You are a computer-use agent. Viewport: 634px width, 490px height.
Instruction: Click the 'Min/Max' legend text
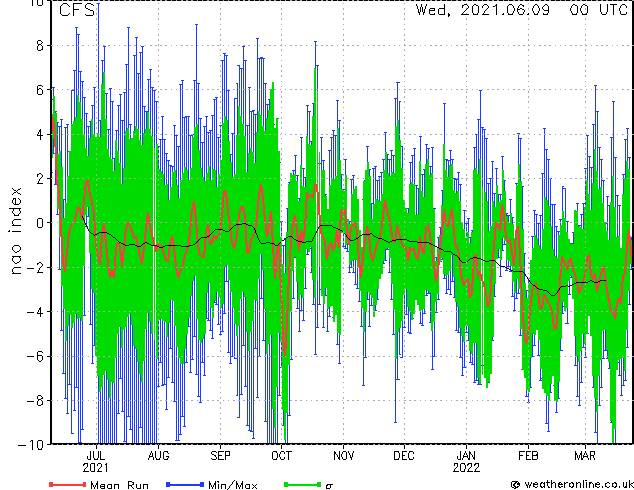[x=232, y=485]
